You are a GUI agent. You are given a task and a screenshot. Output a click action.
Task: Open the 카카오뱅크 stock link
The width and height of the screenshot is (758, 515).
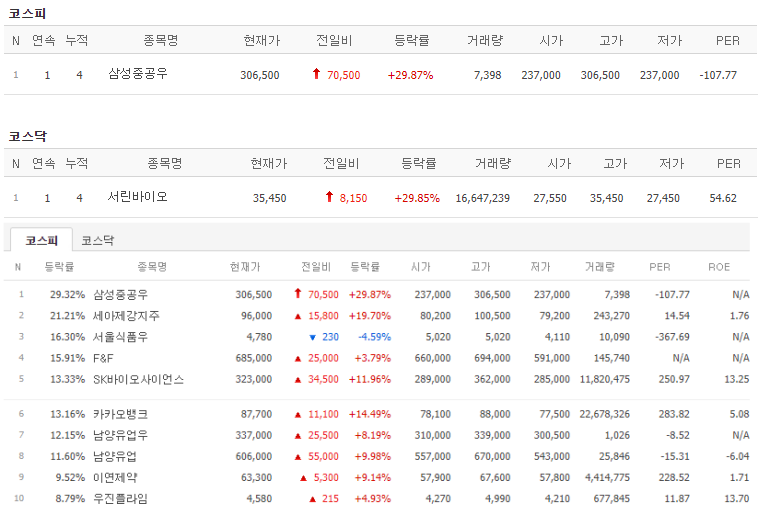tap(120, 414)
